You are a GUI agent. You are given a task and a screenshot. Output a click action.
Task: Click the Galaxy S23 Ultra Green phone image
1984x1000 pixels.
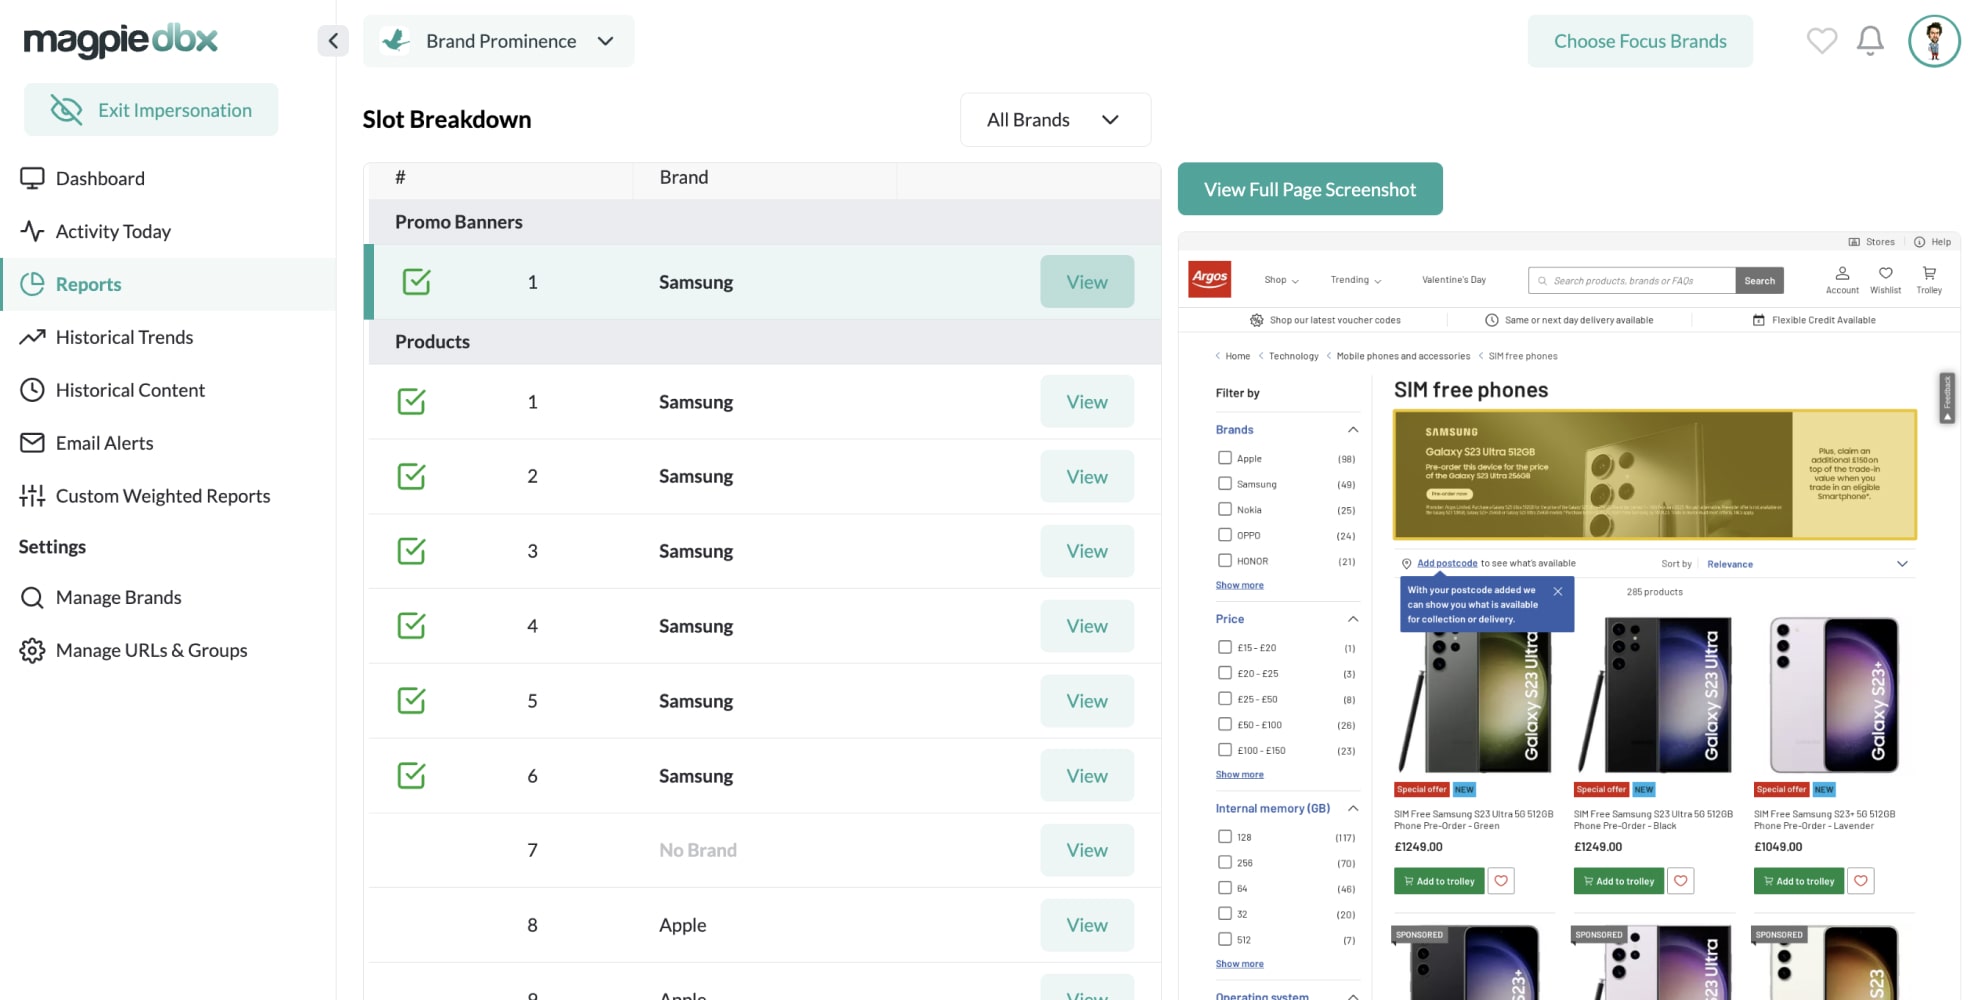click(1474, 695)
